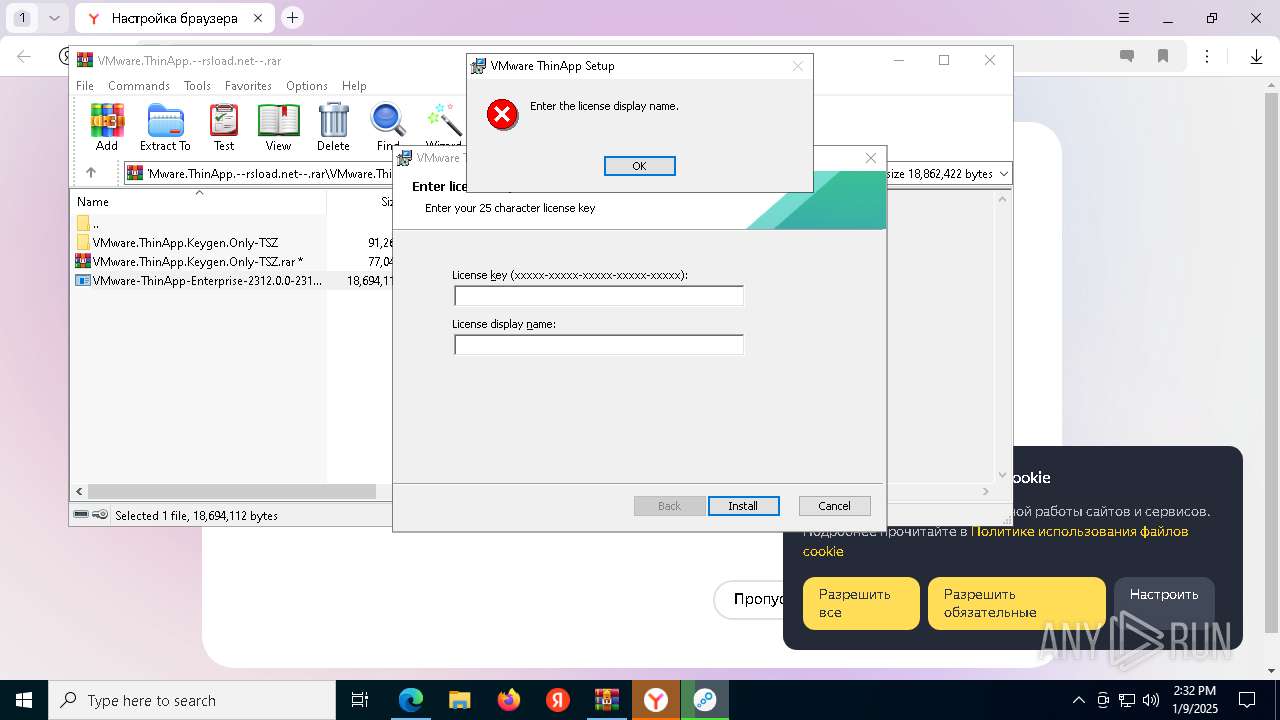
Task: Open the Commands menu in WinRAR
Action: tap(139, 86)
